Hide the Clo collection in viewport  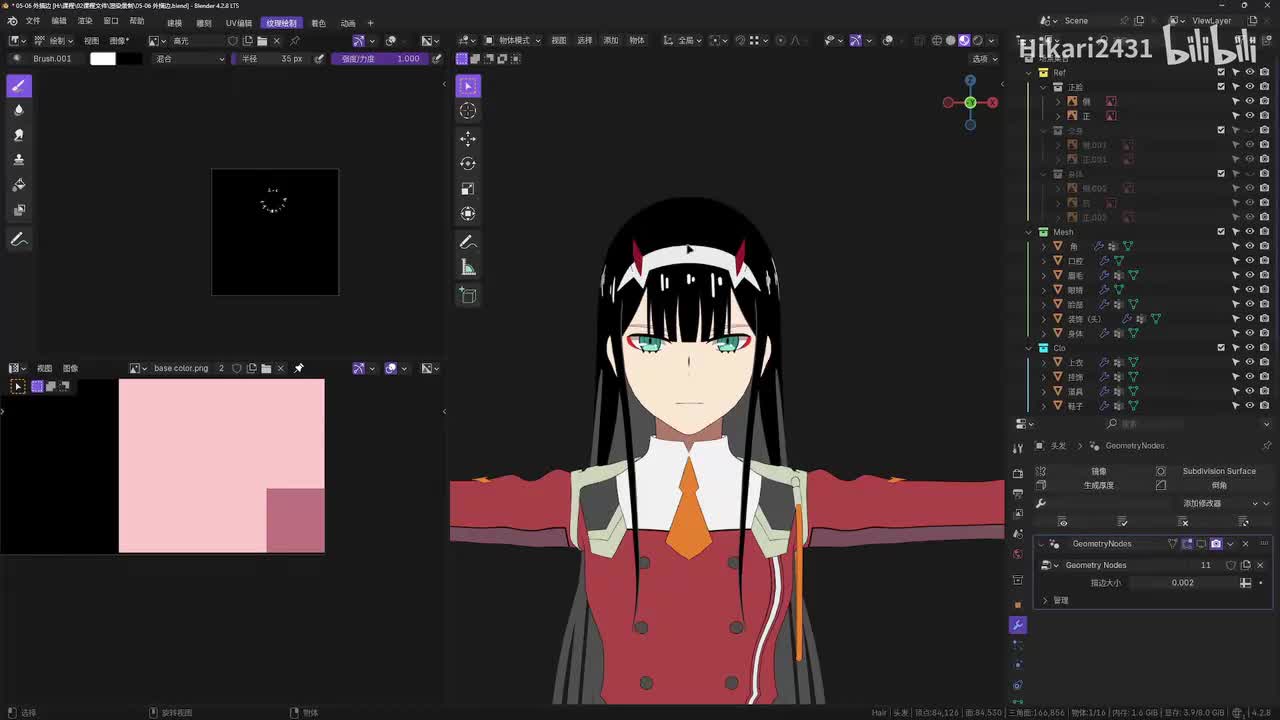(x=1250, y=348)
